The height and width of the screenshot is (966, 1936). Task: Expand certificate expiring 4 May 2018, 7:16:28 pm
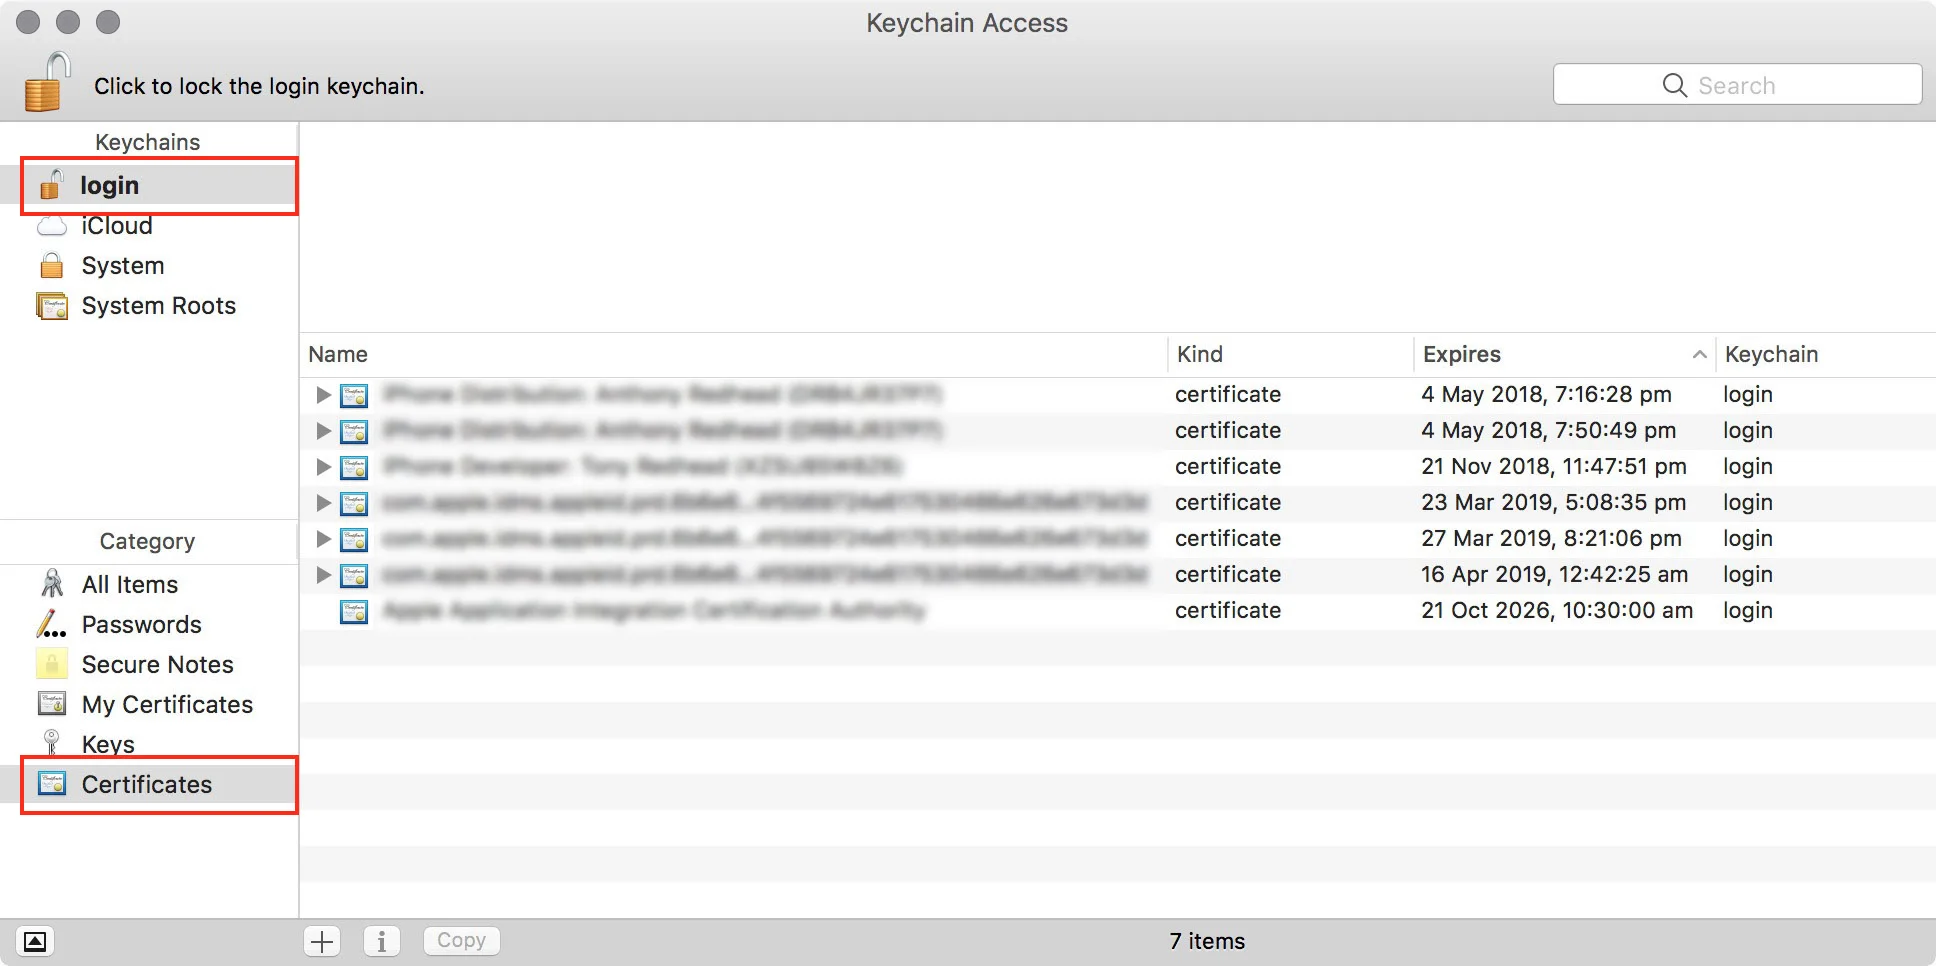(323, 395)
